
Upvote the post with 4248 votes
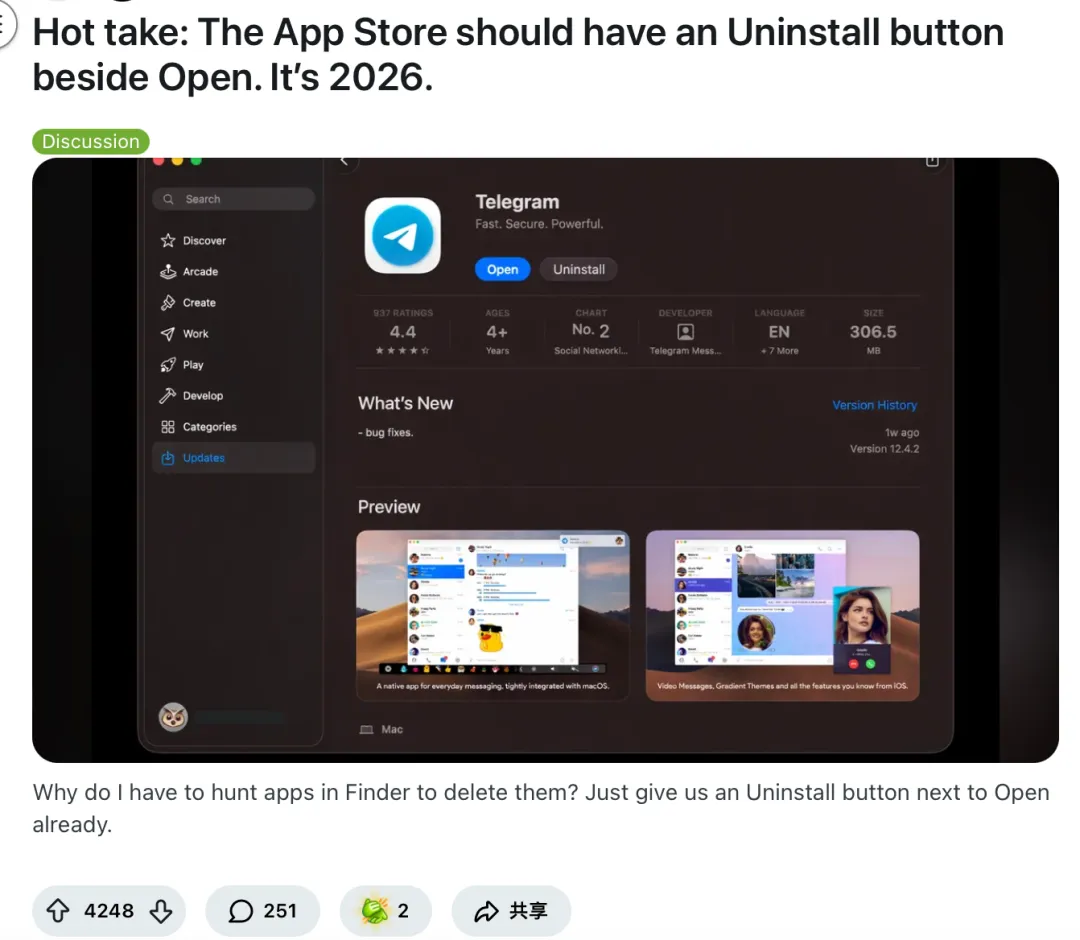click(x=58, y=910)
